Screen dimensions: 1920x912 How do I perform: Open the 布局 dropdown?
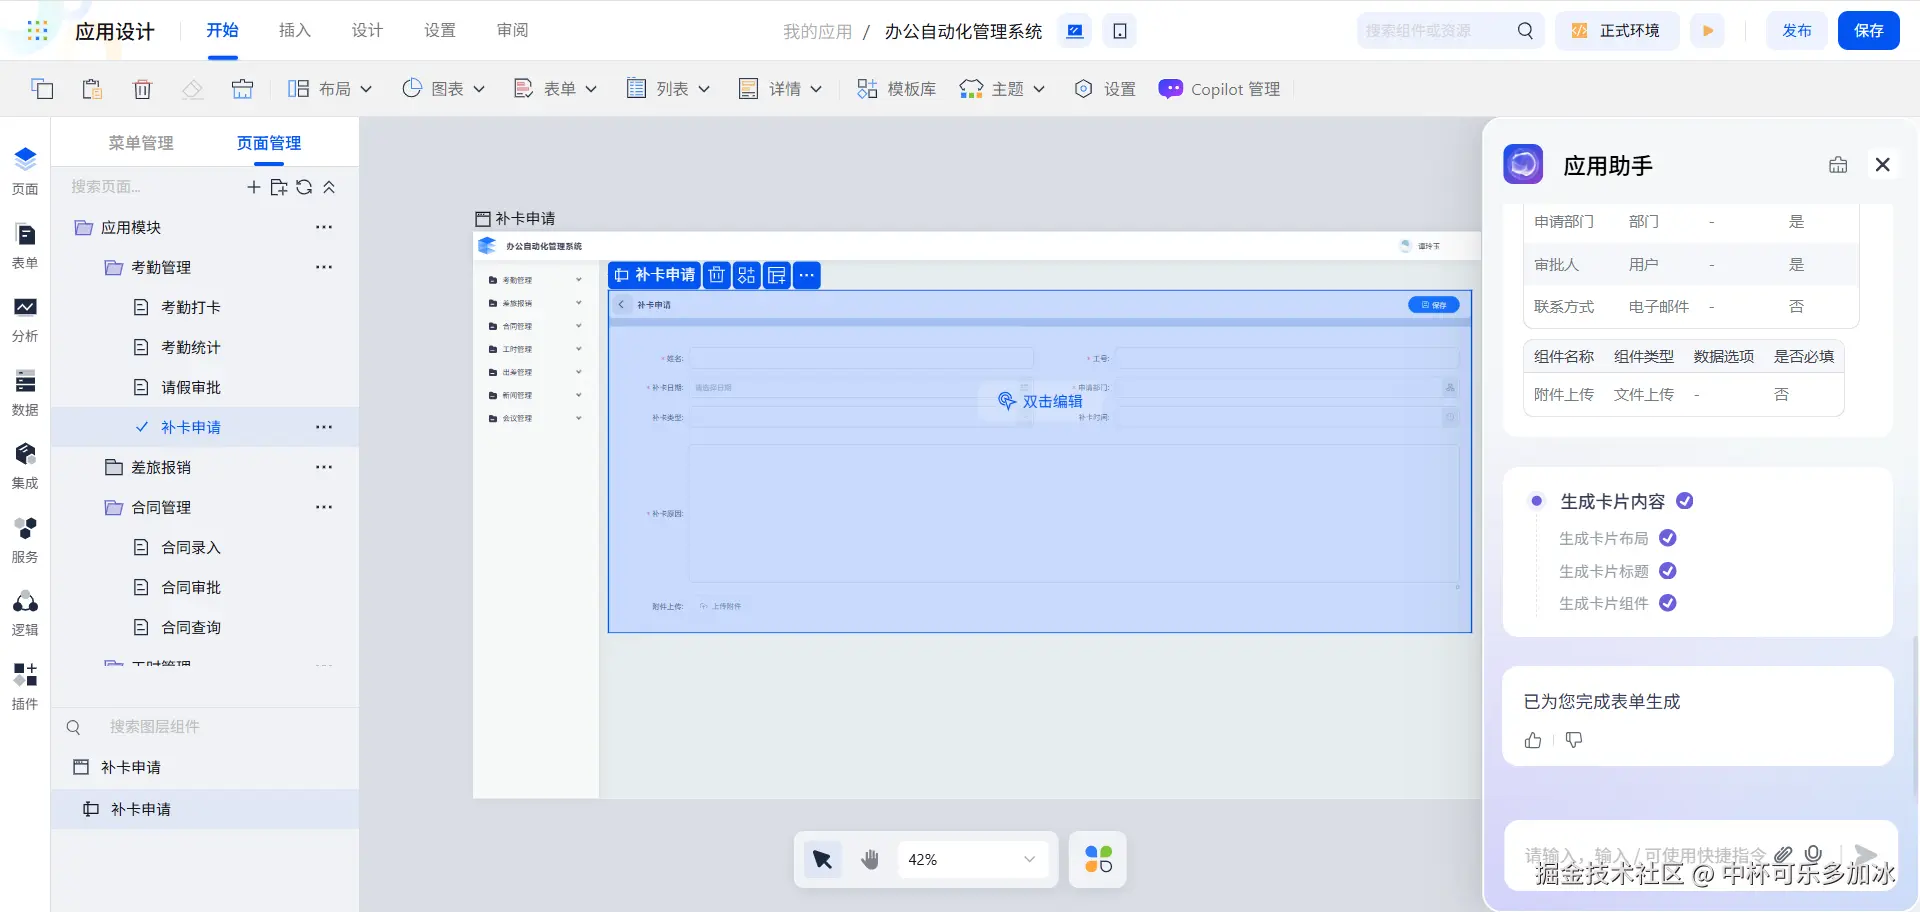click(x=330, y=89)
